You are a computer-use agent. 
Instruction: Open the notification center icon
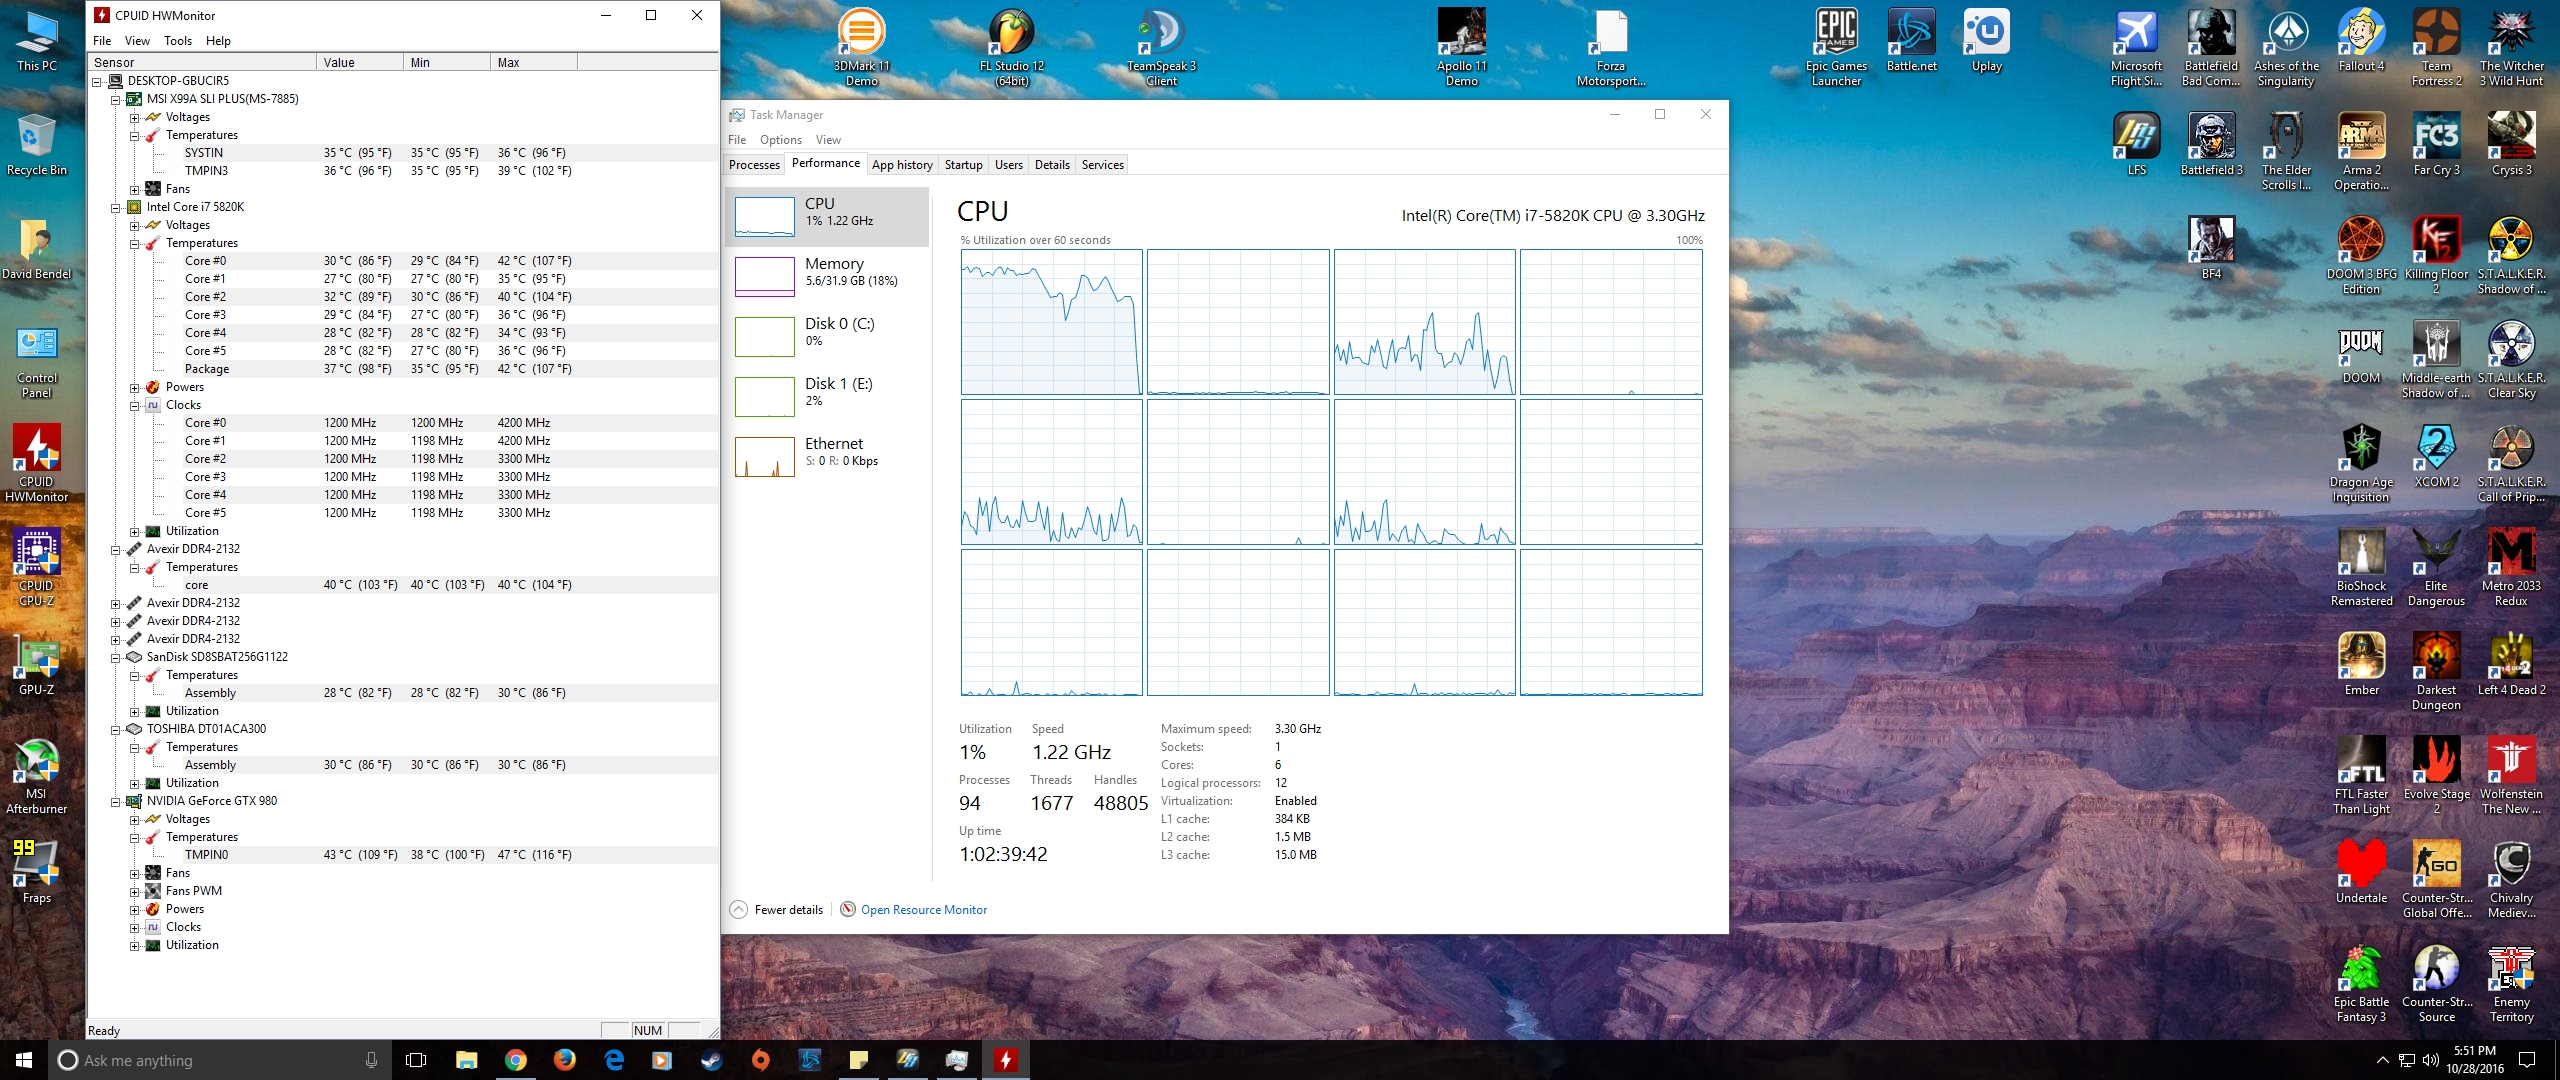point(2526,1060)
